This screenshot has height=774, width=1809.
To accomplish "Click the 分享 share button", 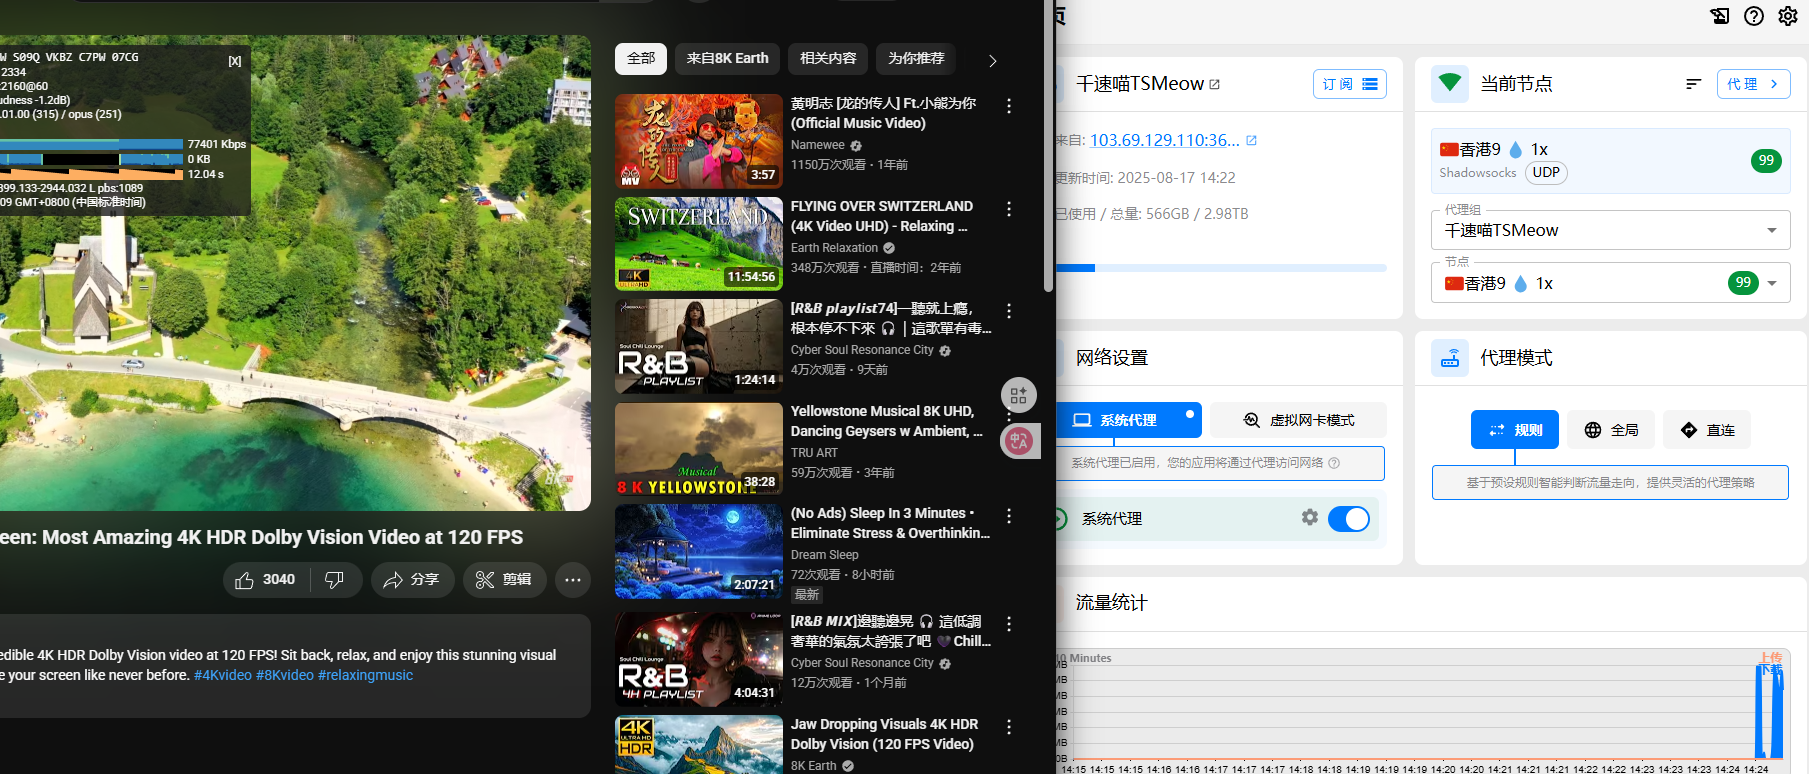I will [412, 580].
